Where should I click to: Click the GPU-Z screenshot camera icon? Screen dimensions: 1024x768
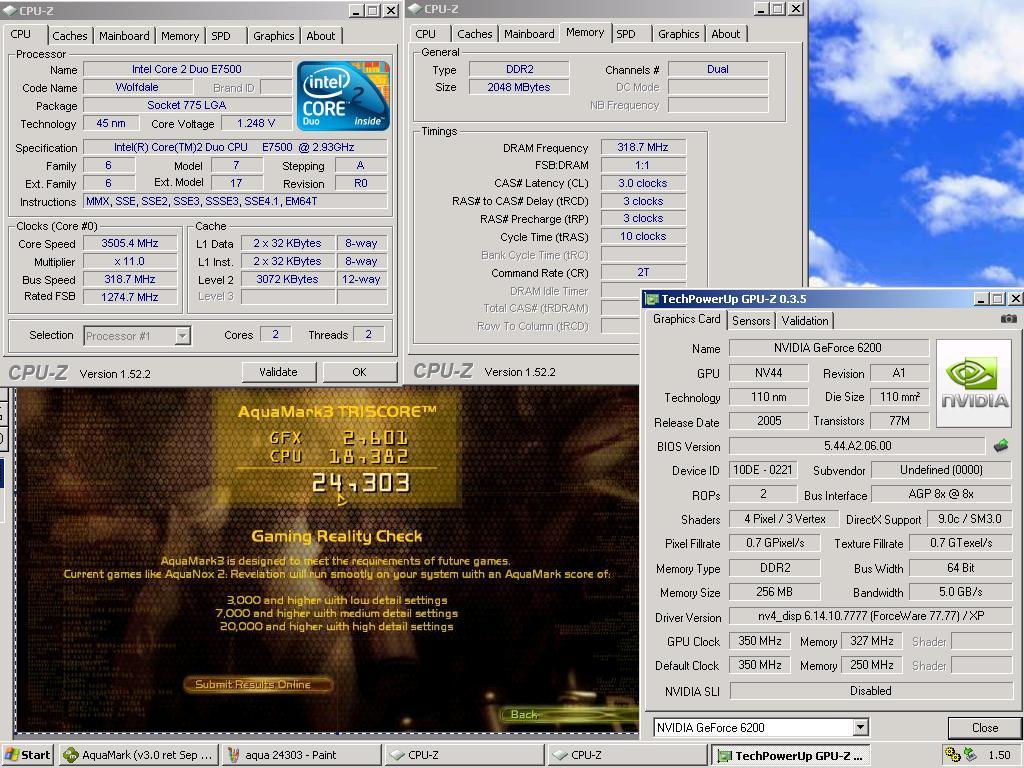point(1008,319)
